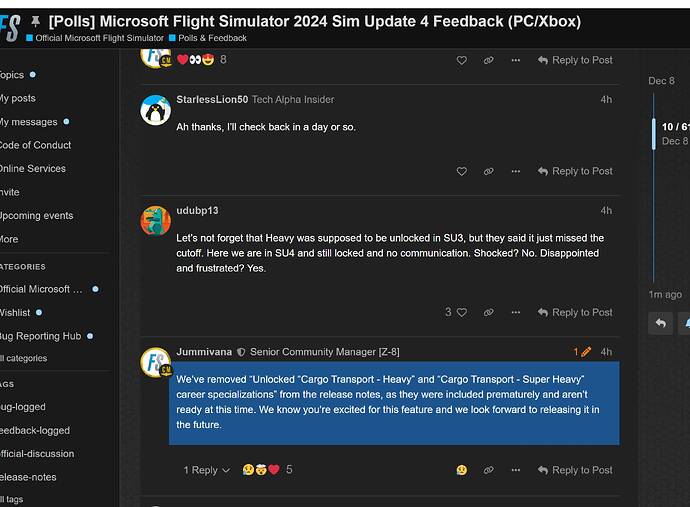Open more actions menu on Jummivana's post

point(516,470)
